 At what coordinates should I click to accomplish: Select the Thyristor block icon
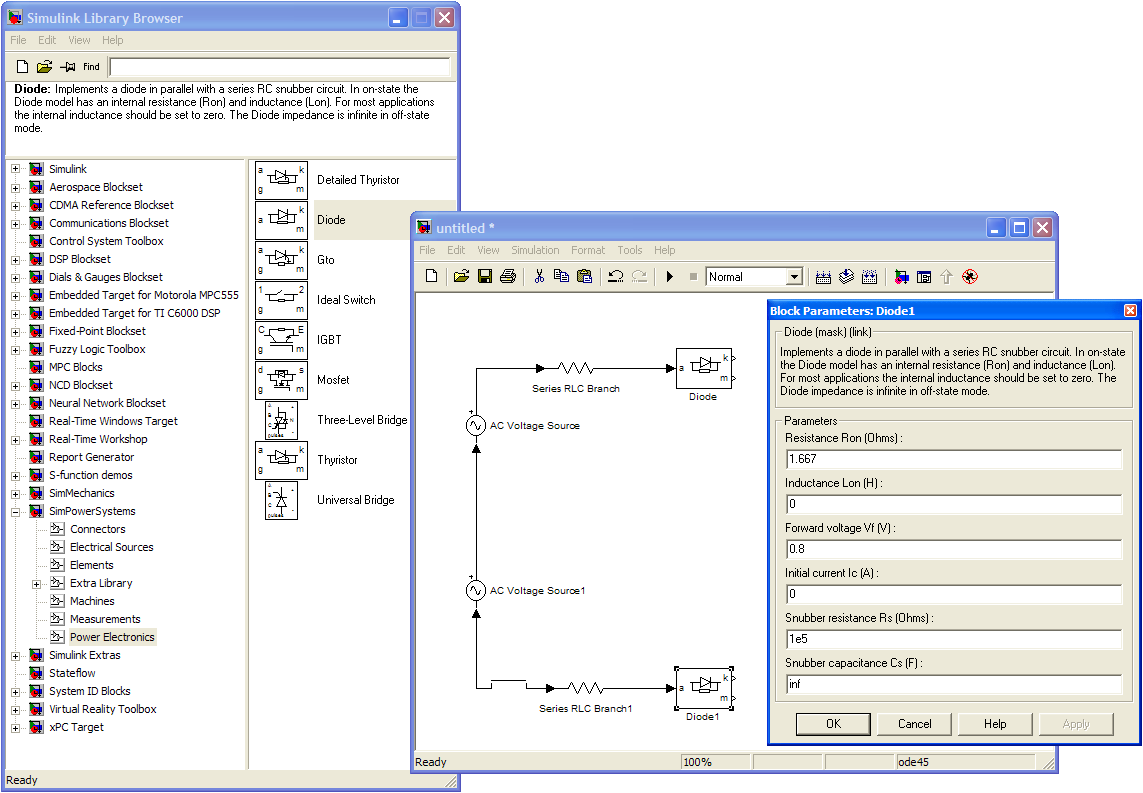[x=281, y=461]
